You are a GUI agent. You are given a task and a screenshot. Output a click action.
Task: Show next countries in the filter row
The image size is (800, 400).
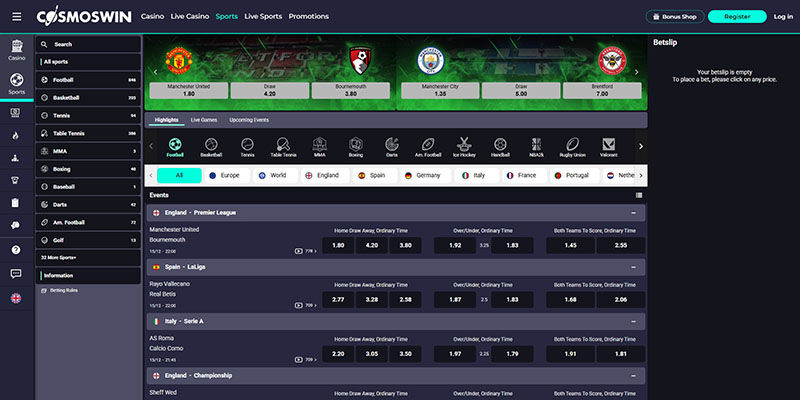point(641,176)
